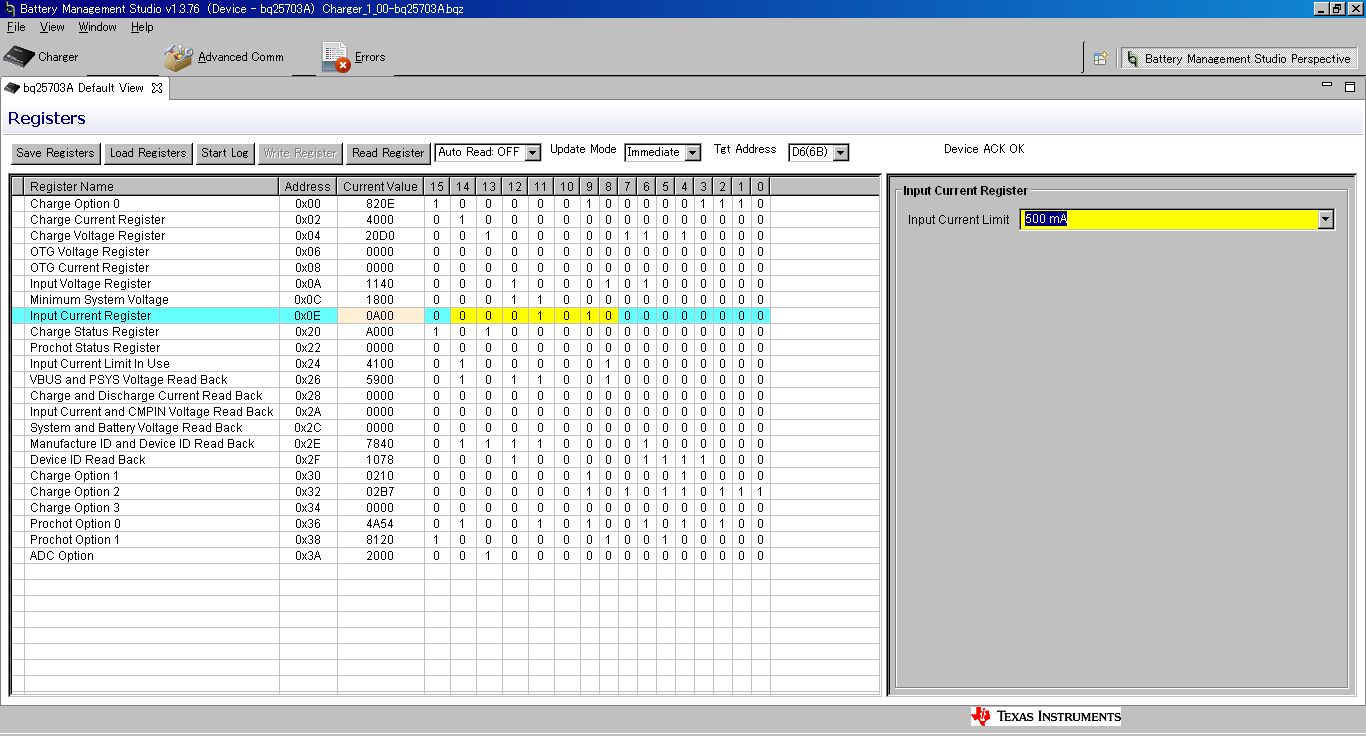Viewport: 1366px width, 736px height.
Task: Toggle bit 15 of Charge Option 0
Action: click(436, 204)
